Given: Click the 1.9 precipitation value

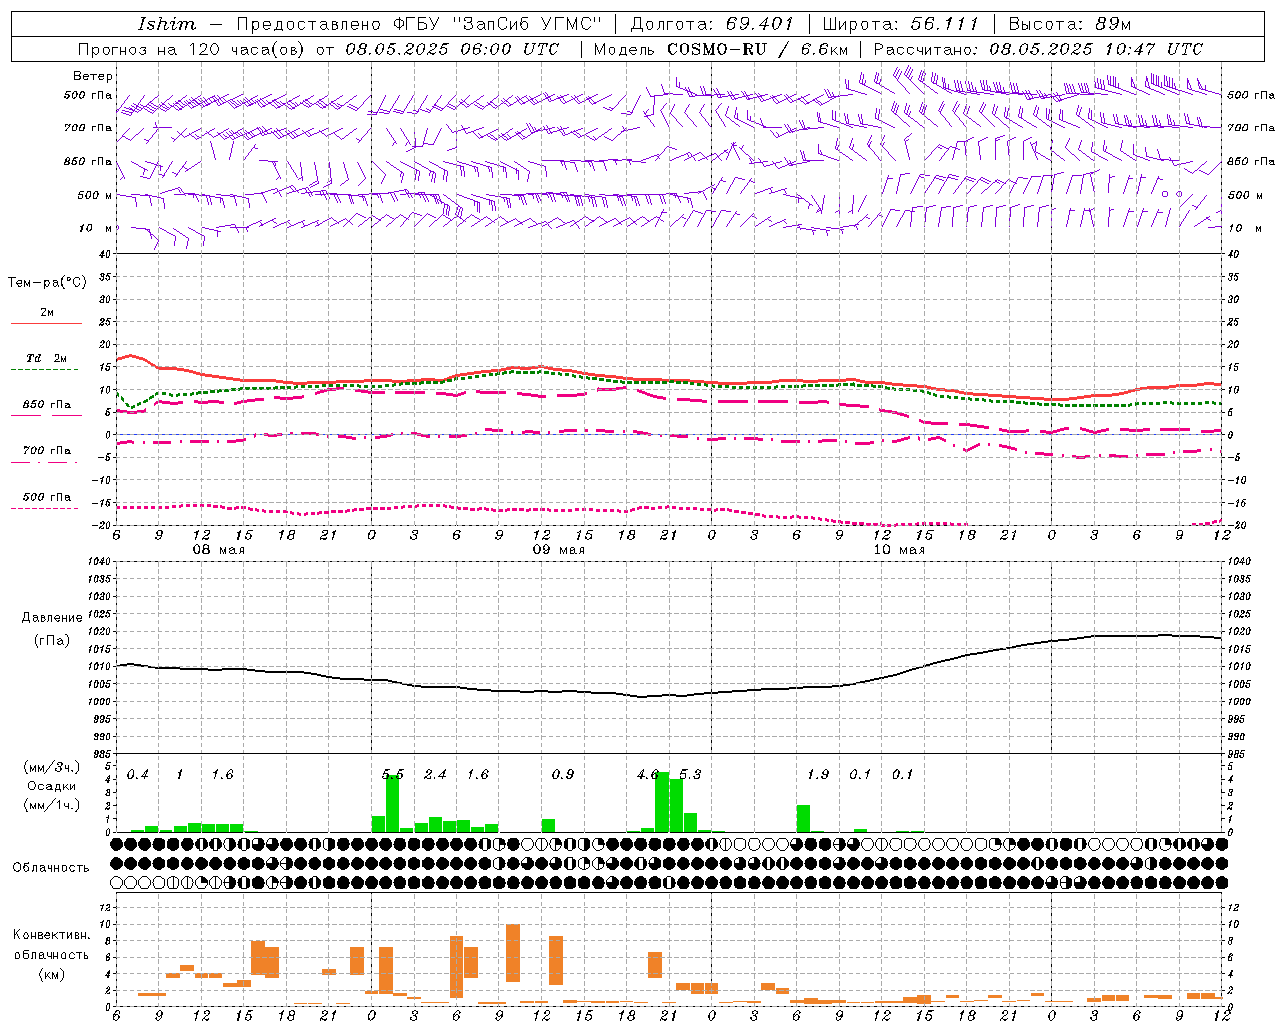Looking at the screenshot, I should (x=818, y=775).
